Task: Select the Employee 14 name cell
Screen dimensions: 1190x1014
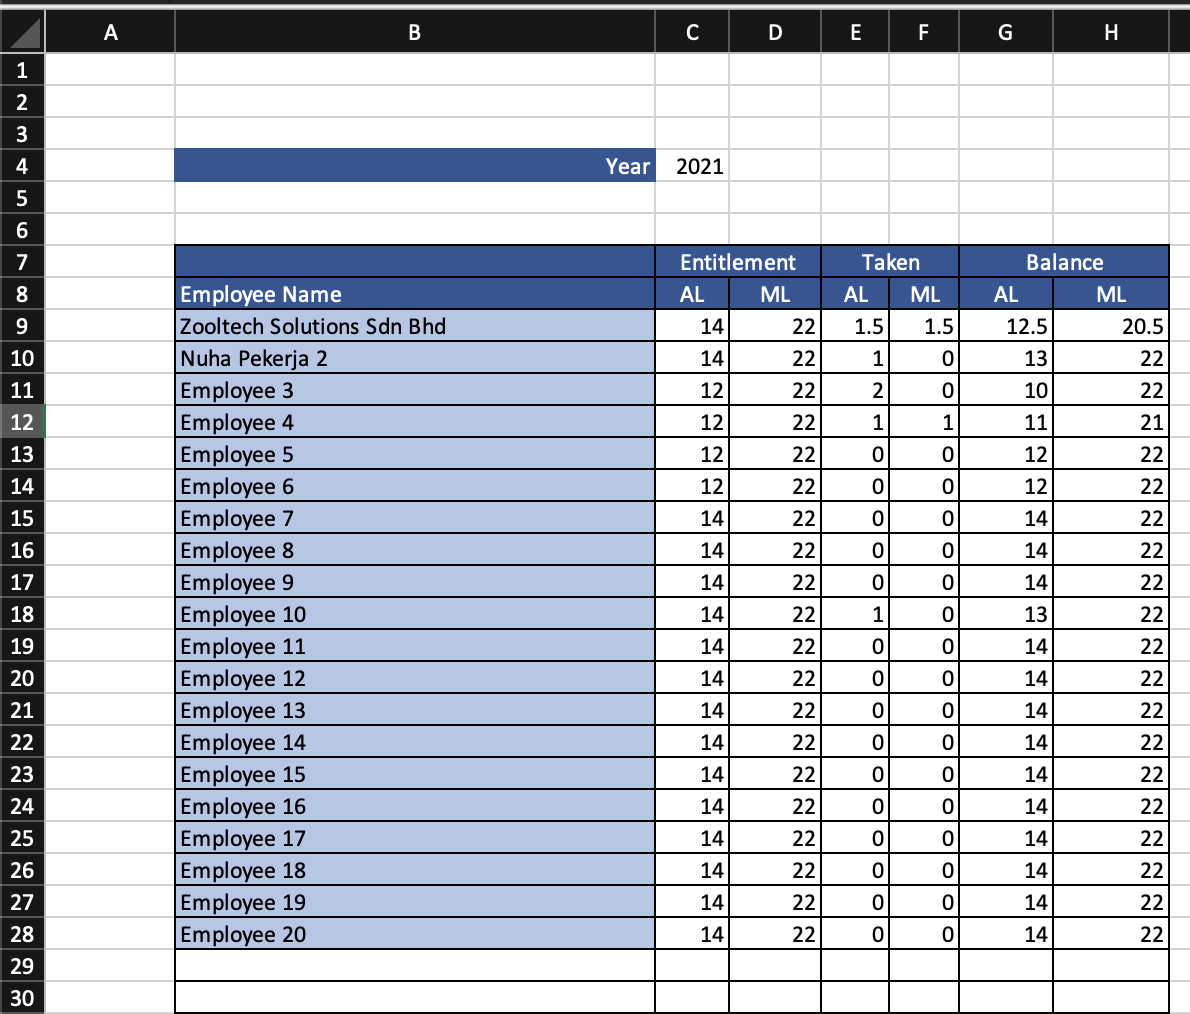Action: [414, 742]
